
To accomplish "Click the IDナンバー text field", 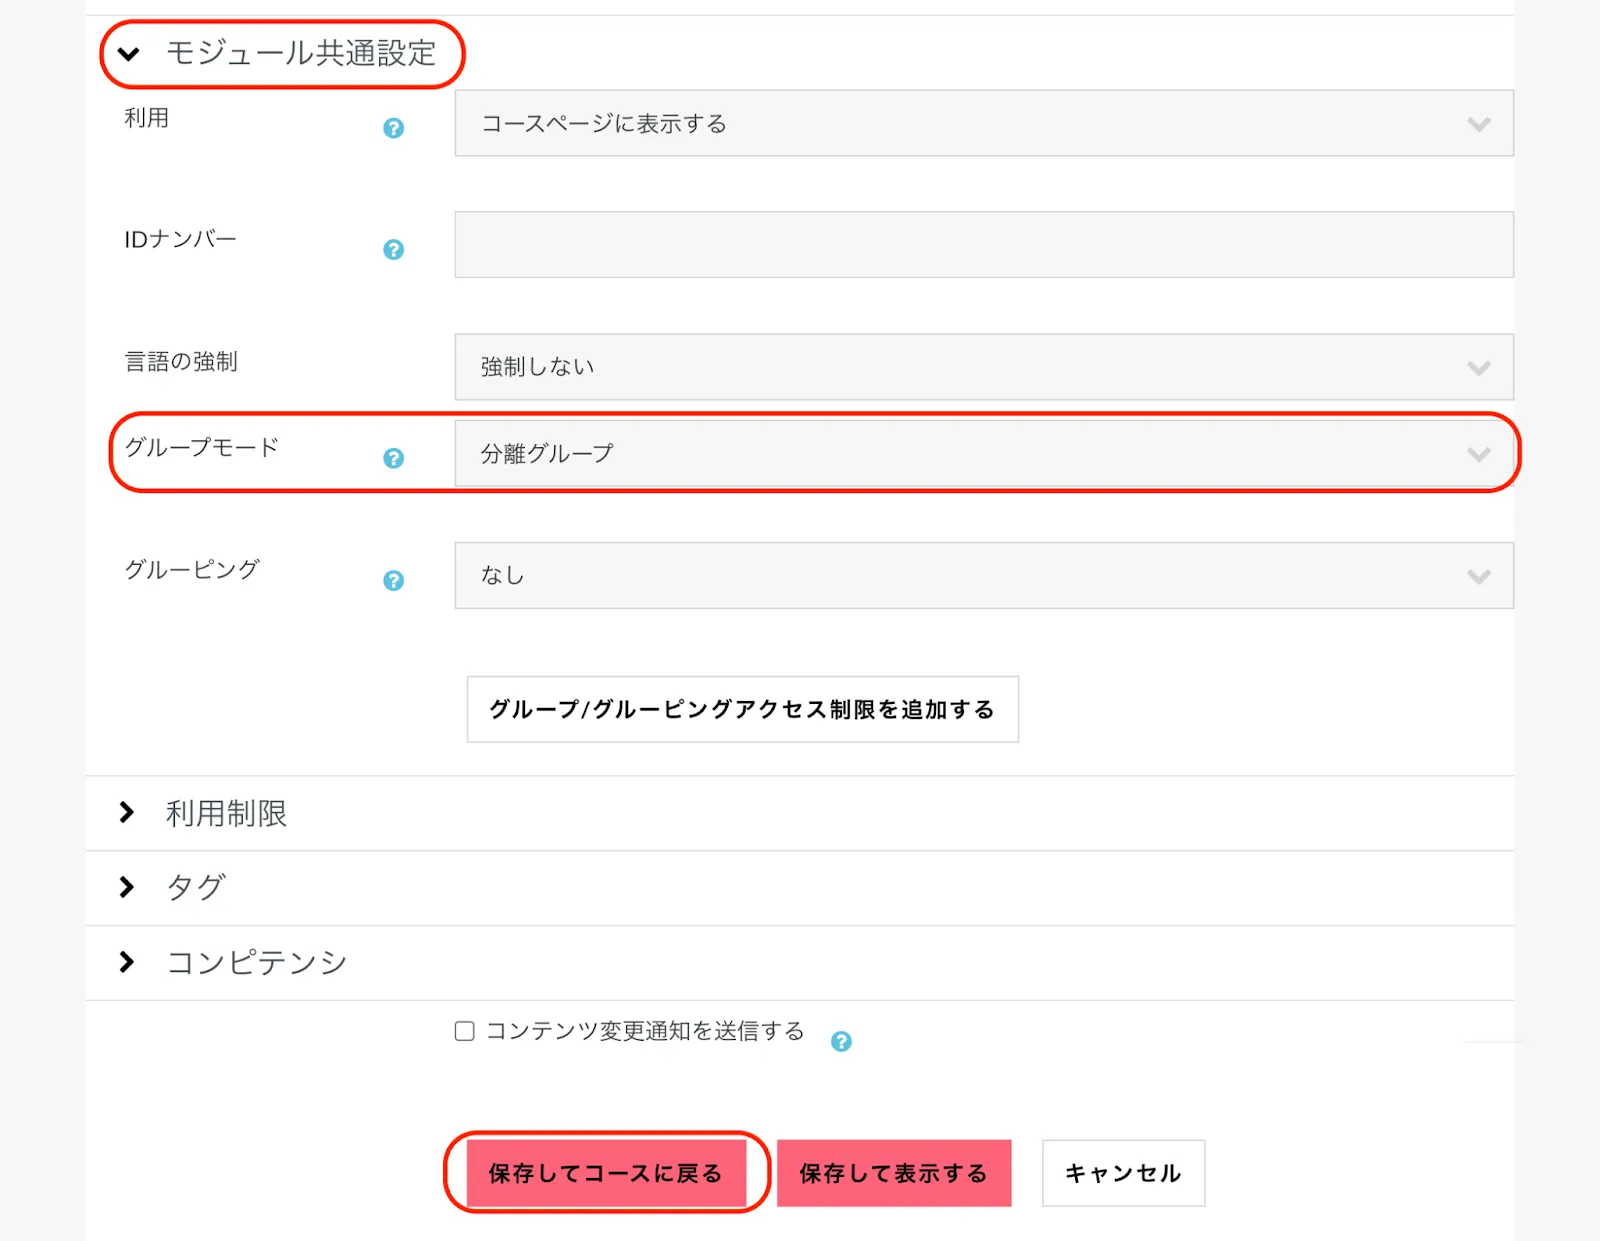I will coord(983,245).
